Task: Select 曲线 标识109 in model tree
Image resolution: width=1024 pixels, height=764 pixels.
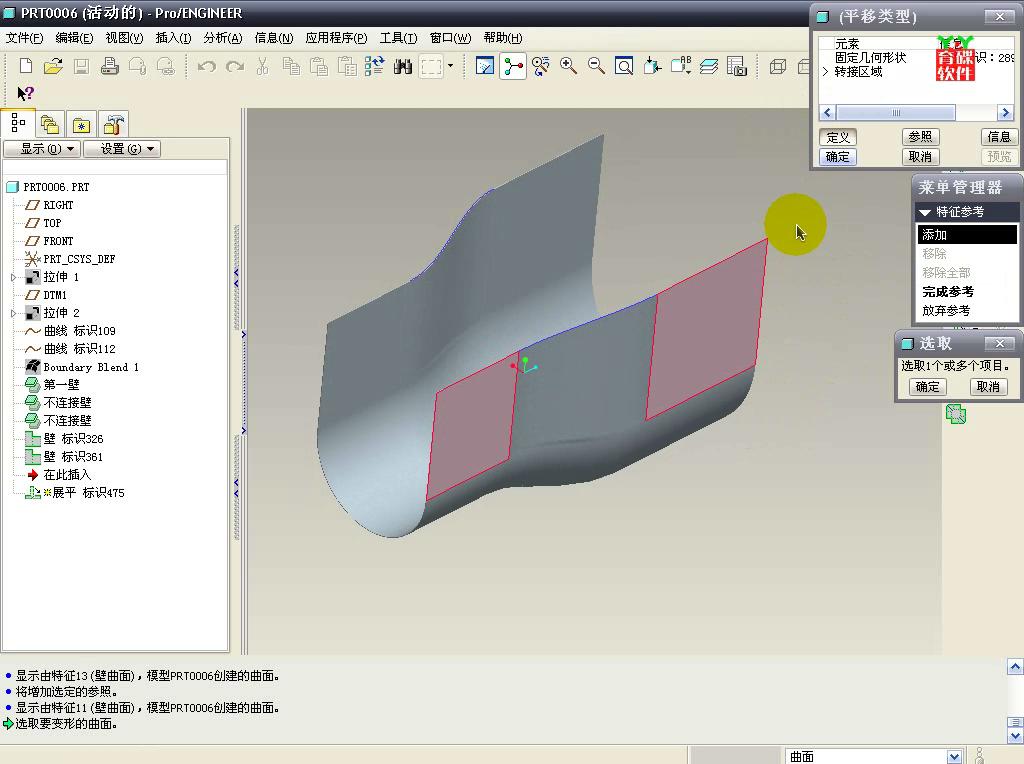Action: pyautogui.click(x=71, y=331)
